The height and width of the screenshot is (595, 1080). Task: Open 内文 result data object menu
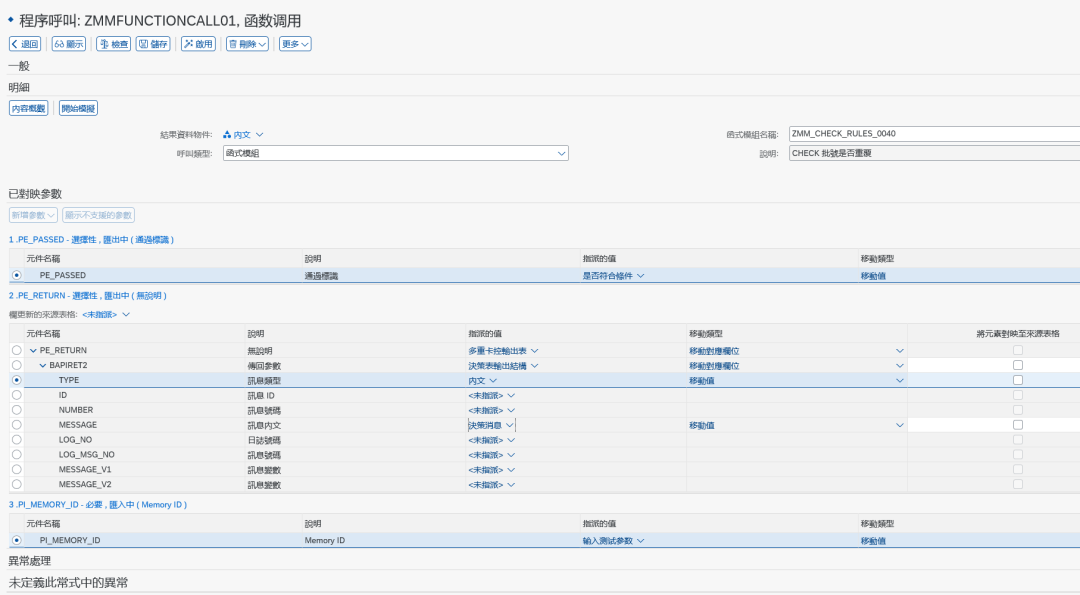pos(243,135)
